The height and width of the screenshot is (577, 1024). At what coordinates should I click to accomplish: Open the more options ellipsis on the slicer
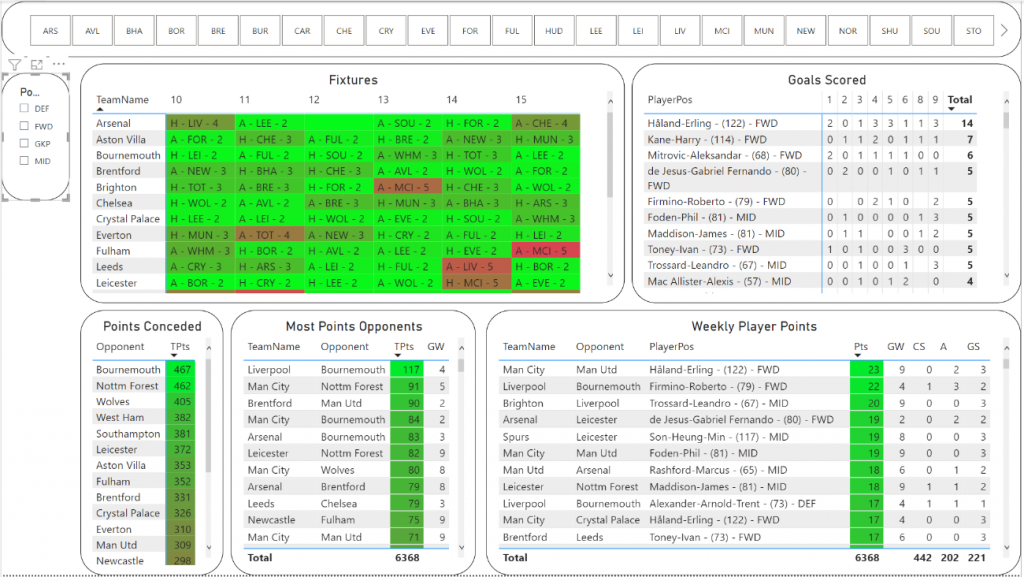click(x=59, y=65)
